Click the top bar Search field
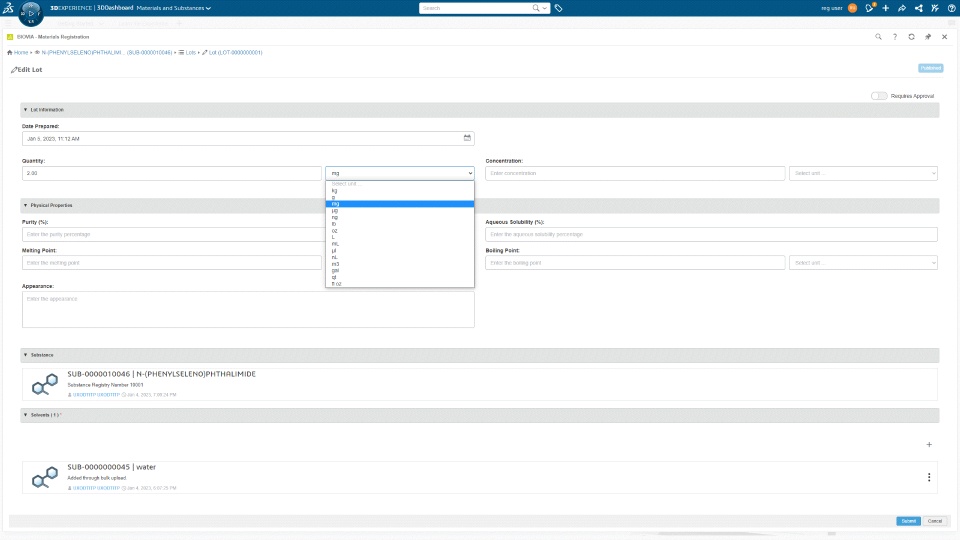 click(x=475, y=8)
